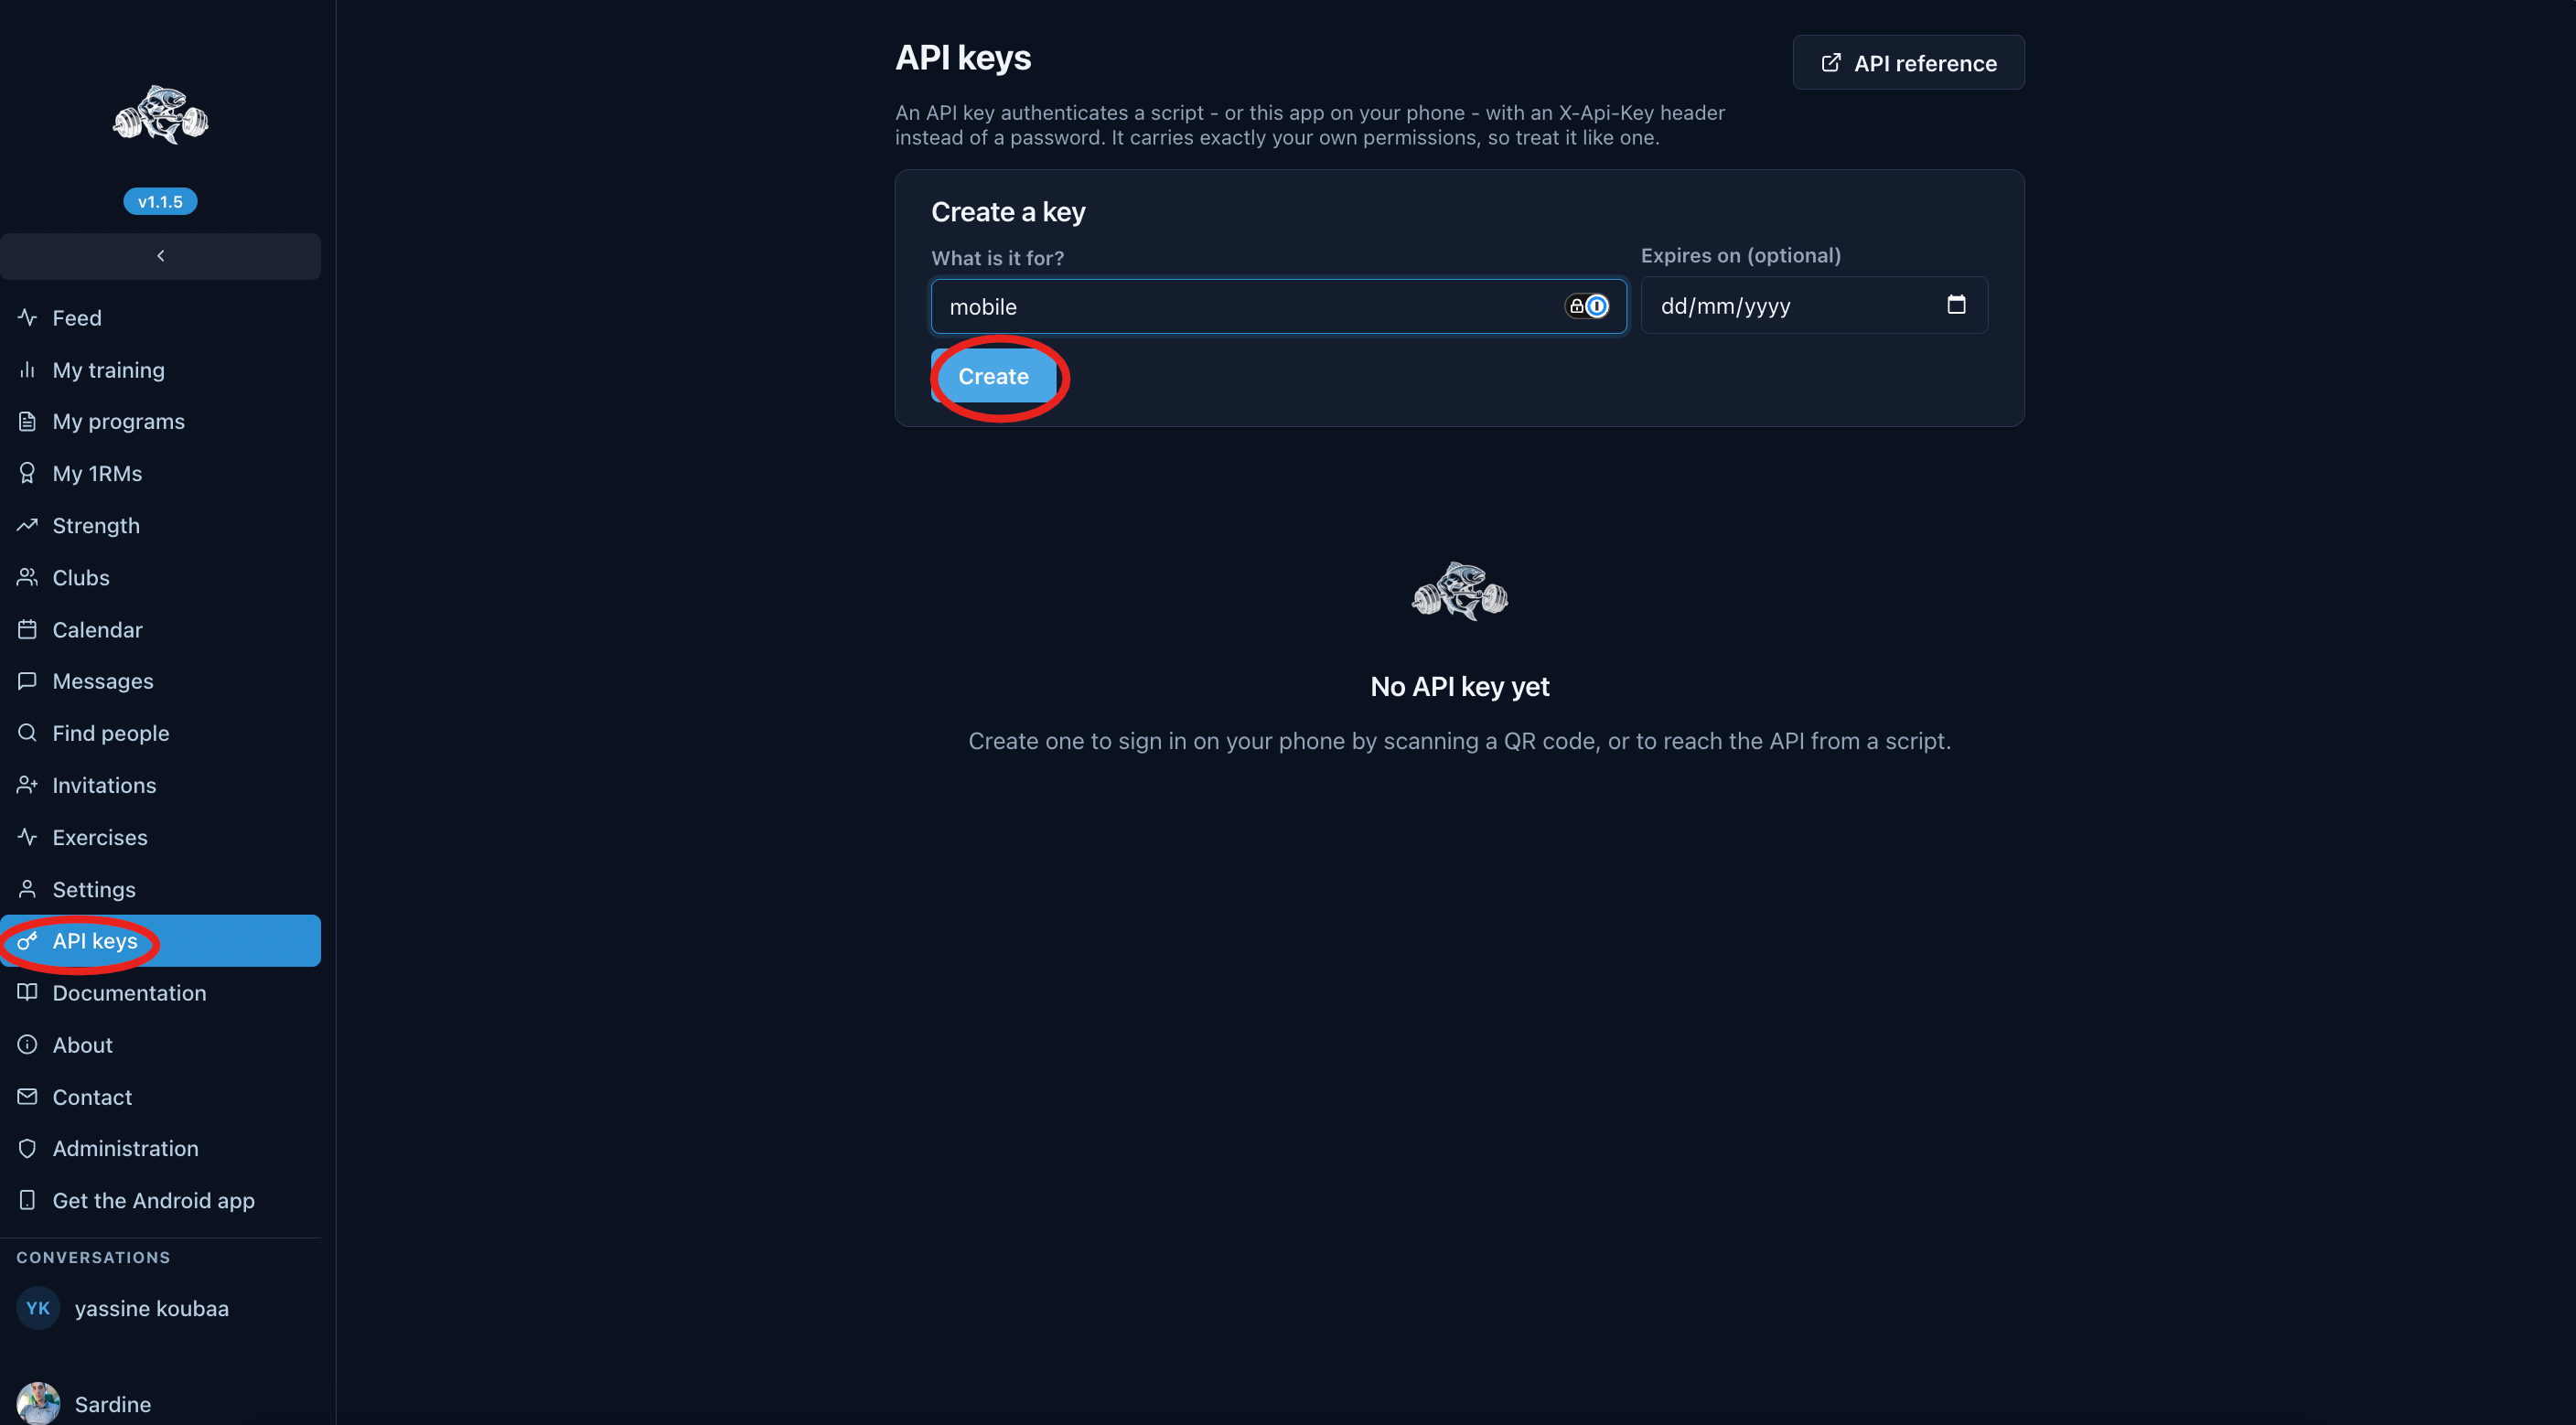Click the Android app phone icon
Image resolution: width=2576 pixels, height=1425 pixels.
click(x=27, y=1200)
